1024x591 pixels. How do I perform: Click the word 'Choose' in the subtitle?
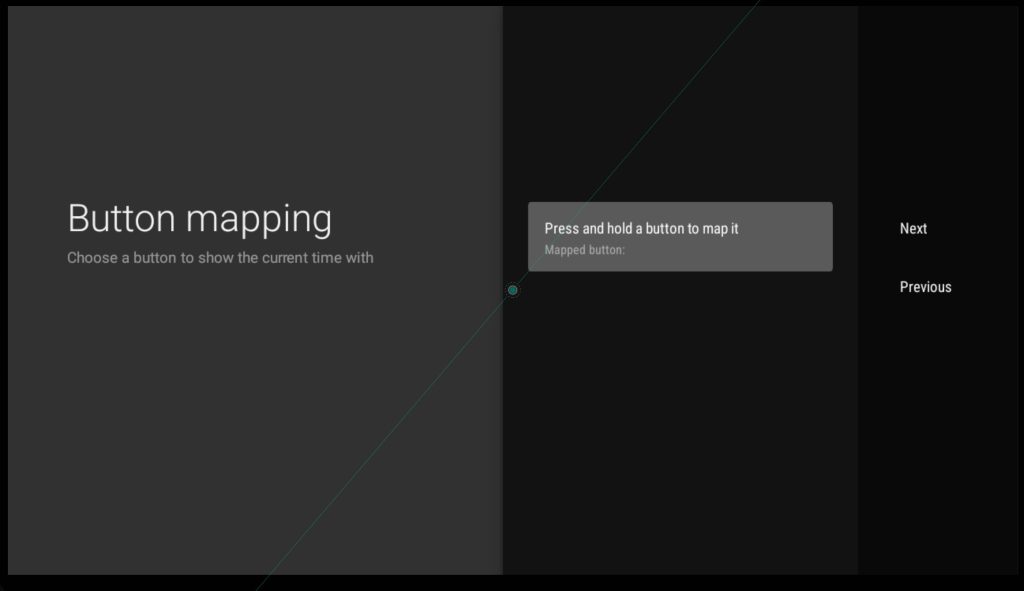(x=91, y=258)
